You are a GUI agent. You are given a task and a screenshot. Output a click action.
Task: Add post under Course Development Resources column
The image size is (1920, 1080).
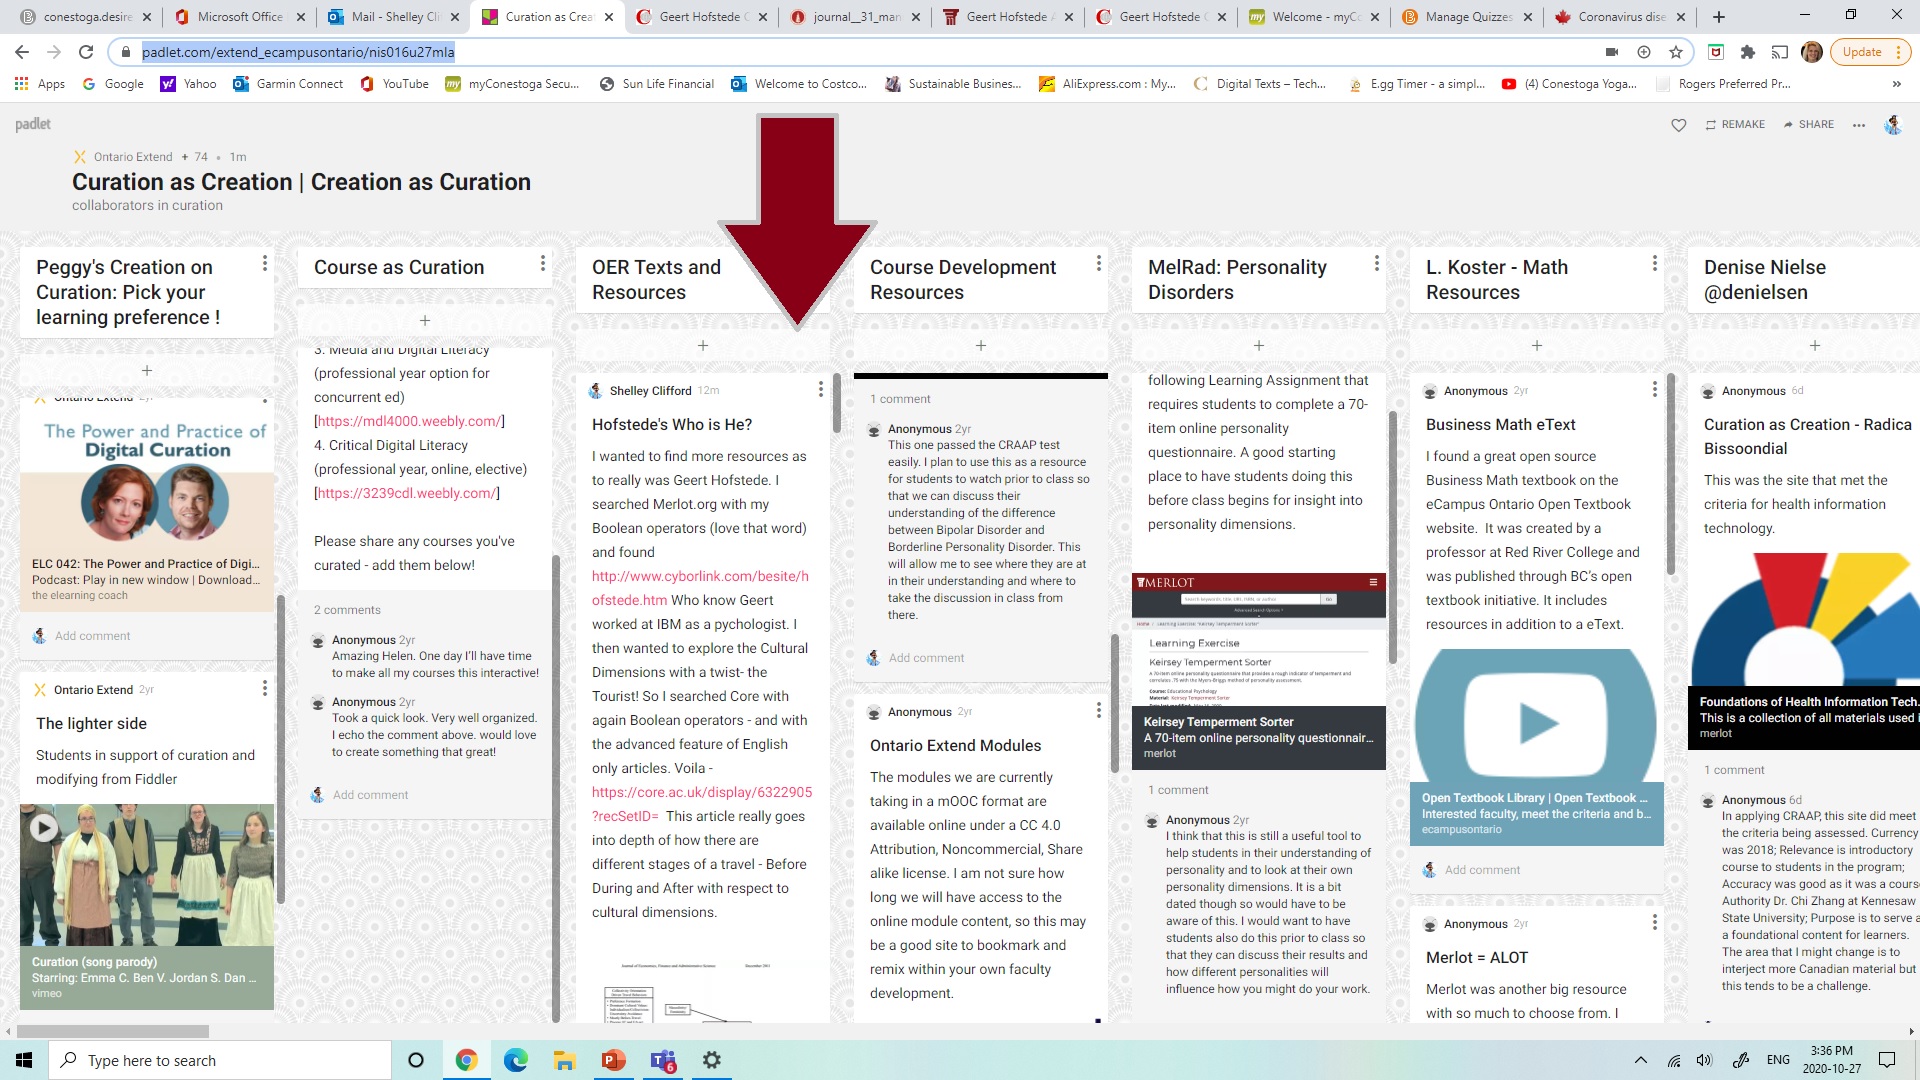[981, 346]
